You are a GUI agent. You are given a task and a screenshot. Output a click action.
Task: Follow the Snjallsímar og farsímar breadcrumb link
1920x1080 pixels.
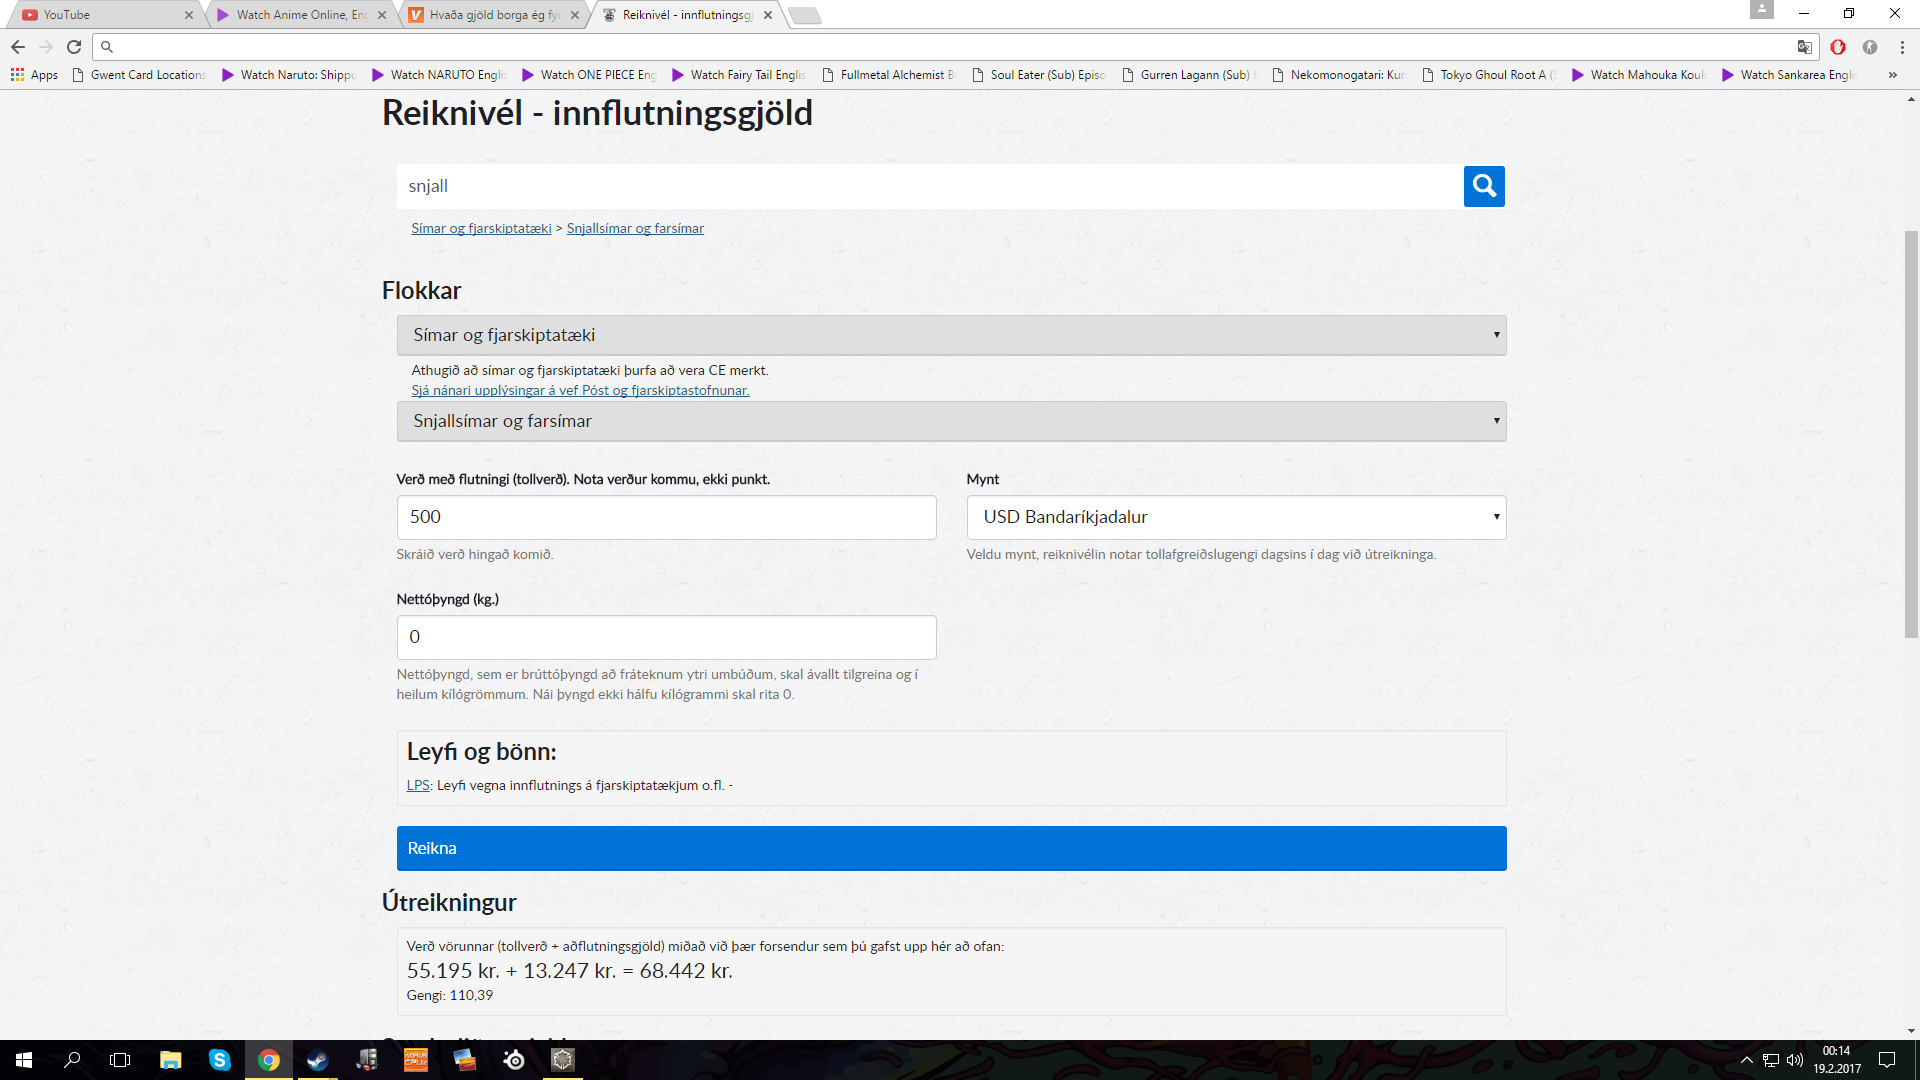pos(635,228)
